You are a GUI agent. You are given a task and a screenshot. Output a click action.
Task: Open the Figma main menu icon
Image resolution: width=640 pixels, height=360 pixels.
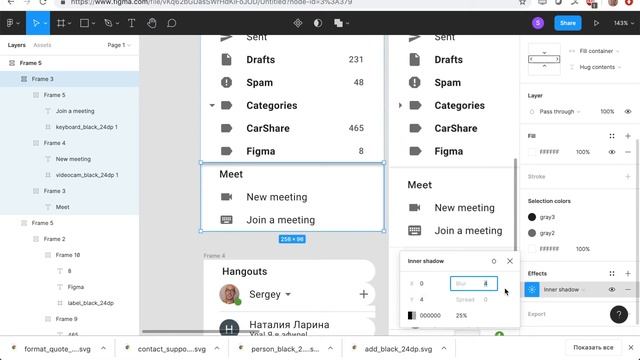click(x=11, y=23)
